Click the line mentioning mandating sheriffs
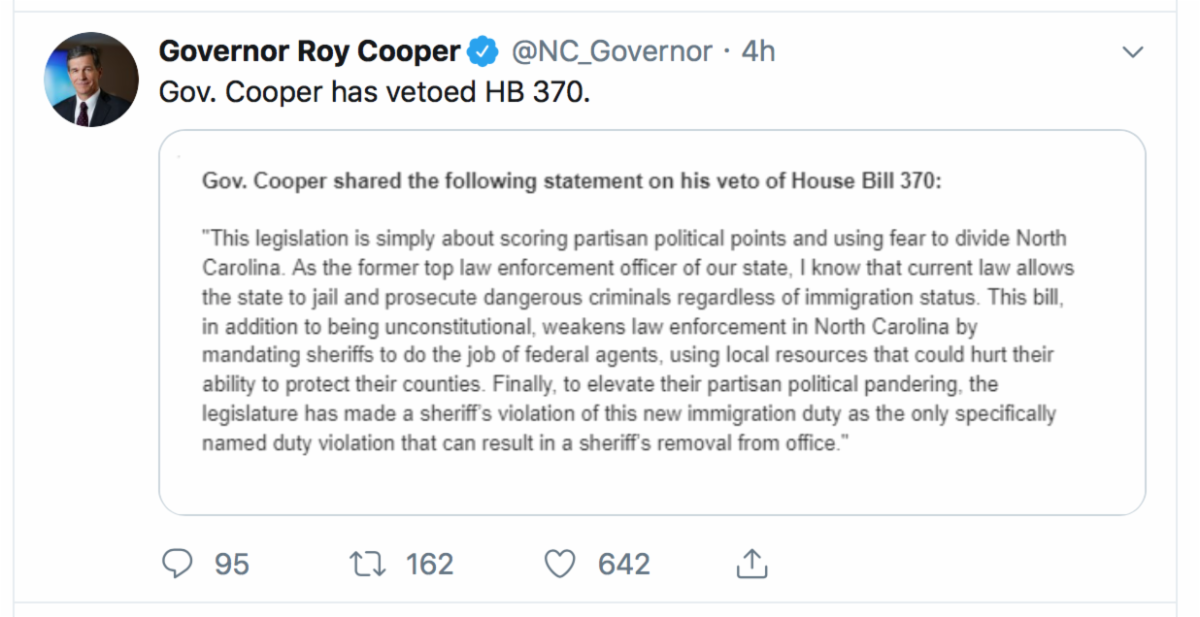The width and height of the screenshot is (1200, 617). point(628,355)
